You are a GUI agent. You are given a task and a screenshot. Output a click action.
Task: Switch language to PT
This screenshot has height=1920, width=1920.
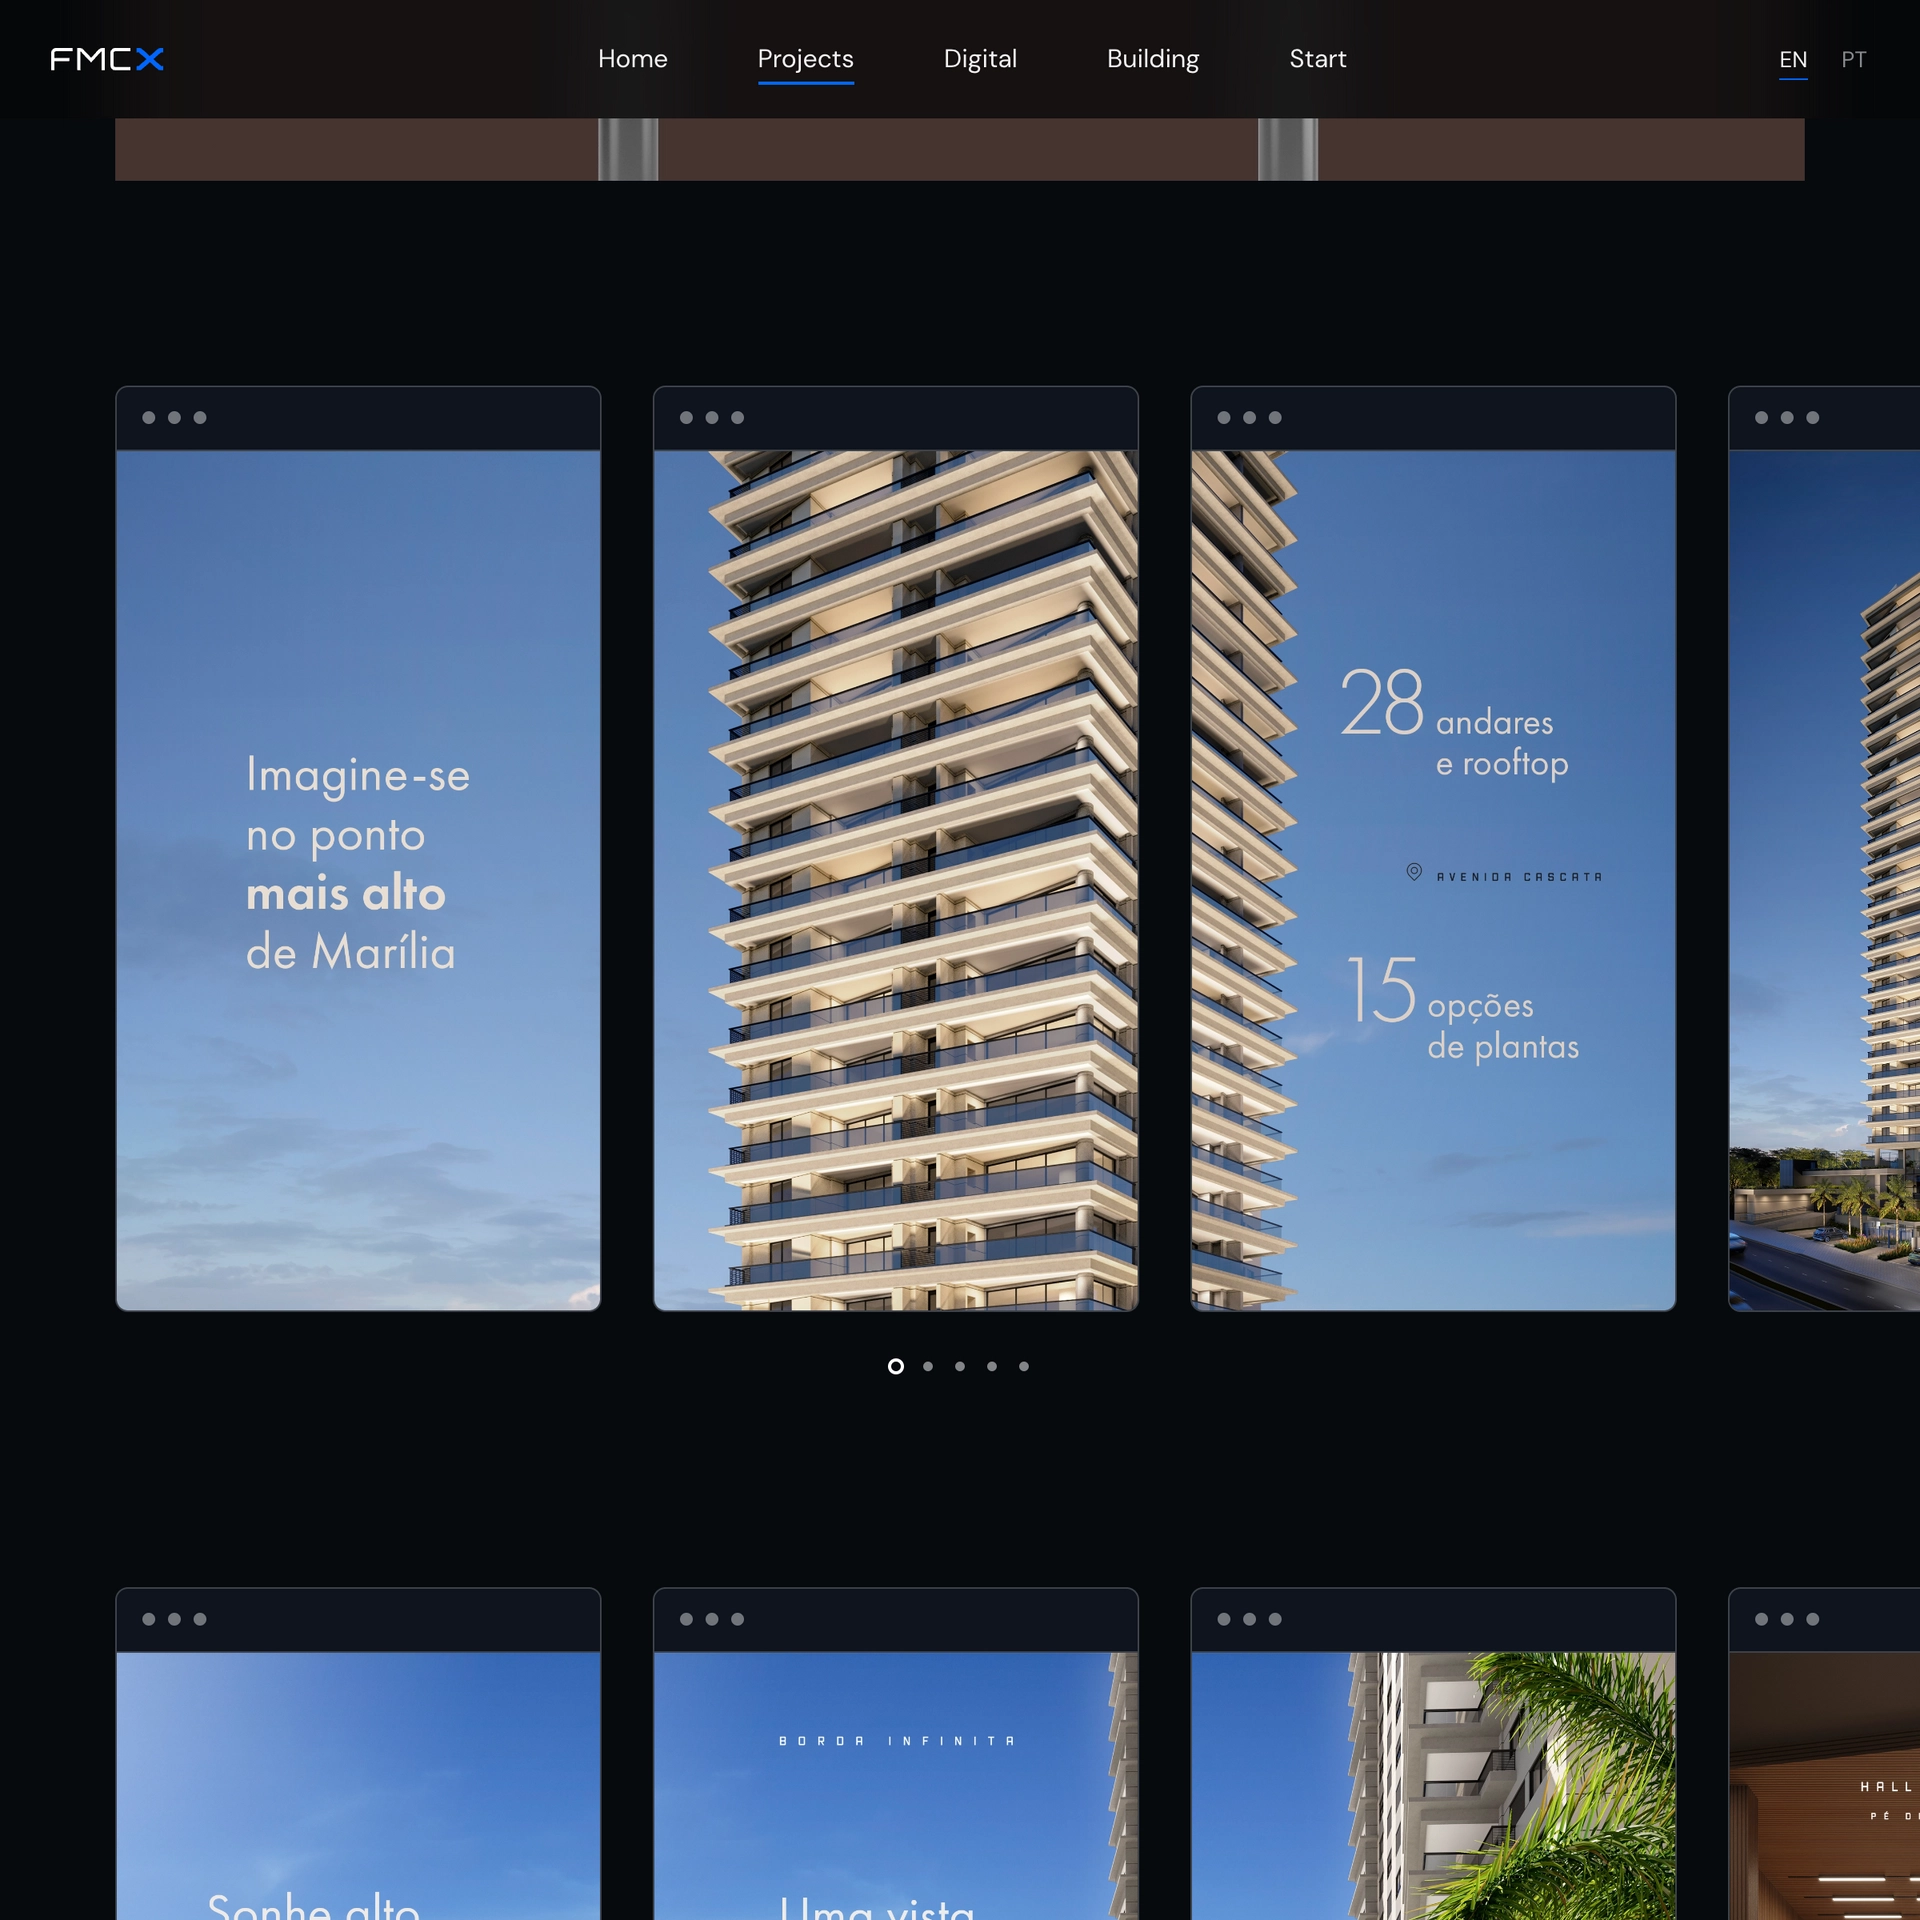[x=1853, y=60]
